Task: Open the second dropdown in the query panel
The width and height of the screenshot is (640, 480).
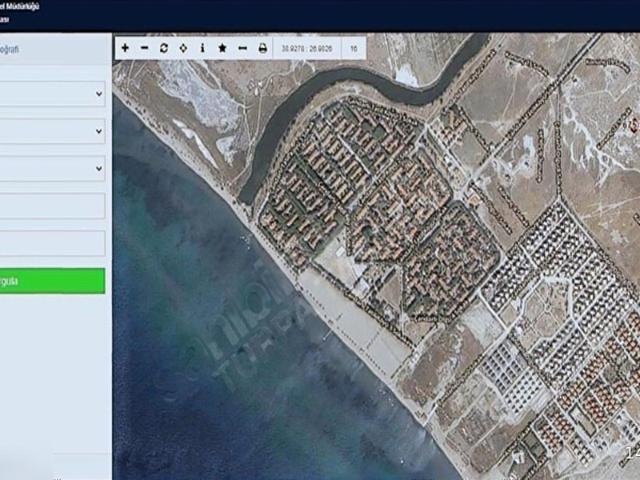Action: (52, 131)
